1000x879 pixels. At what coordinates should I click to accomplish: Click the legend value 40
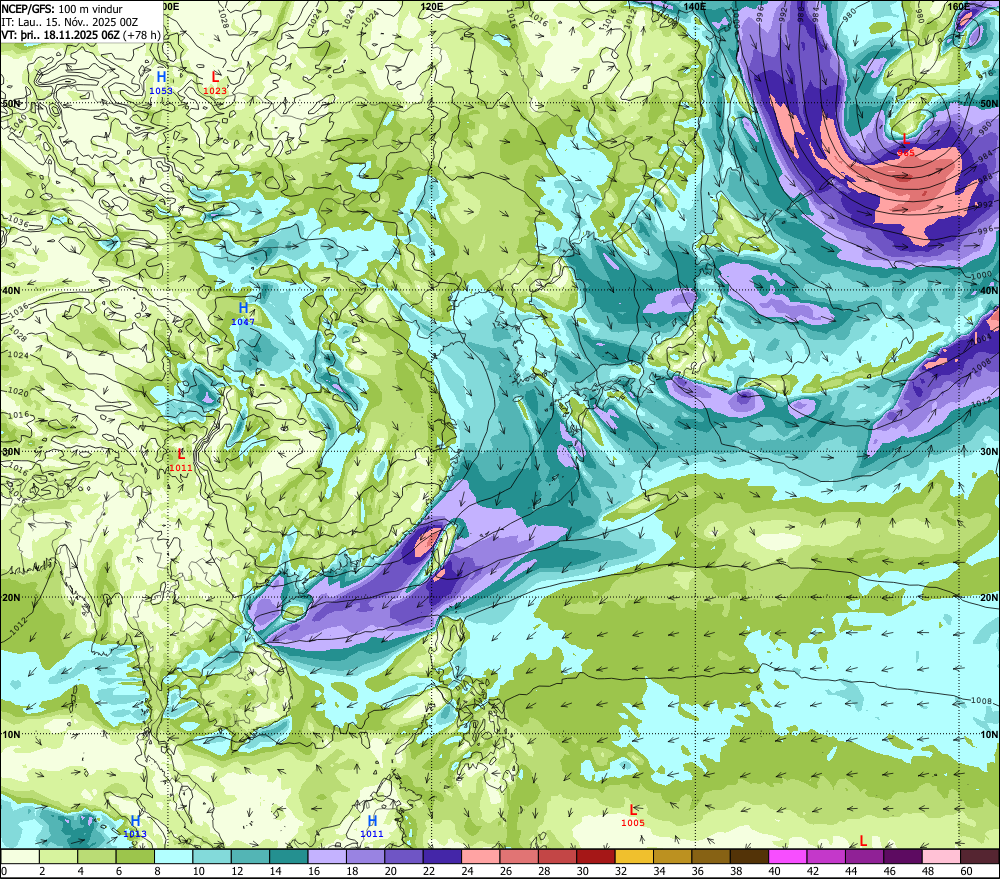774,871
